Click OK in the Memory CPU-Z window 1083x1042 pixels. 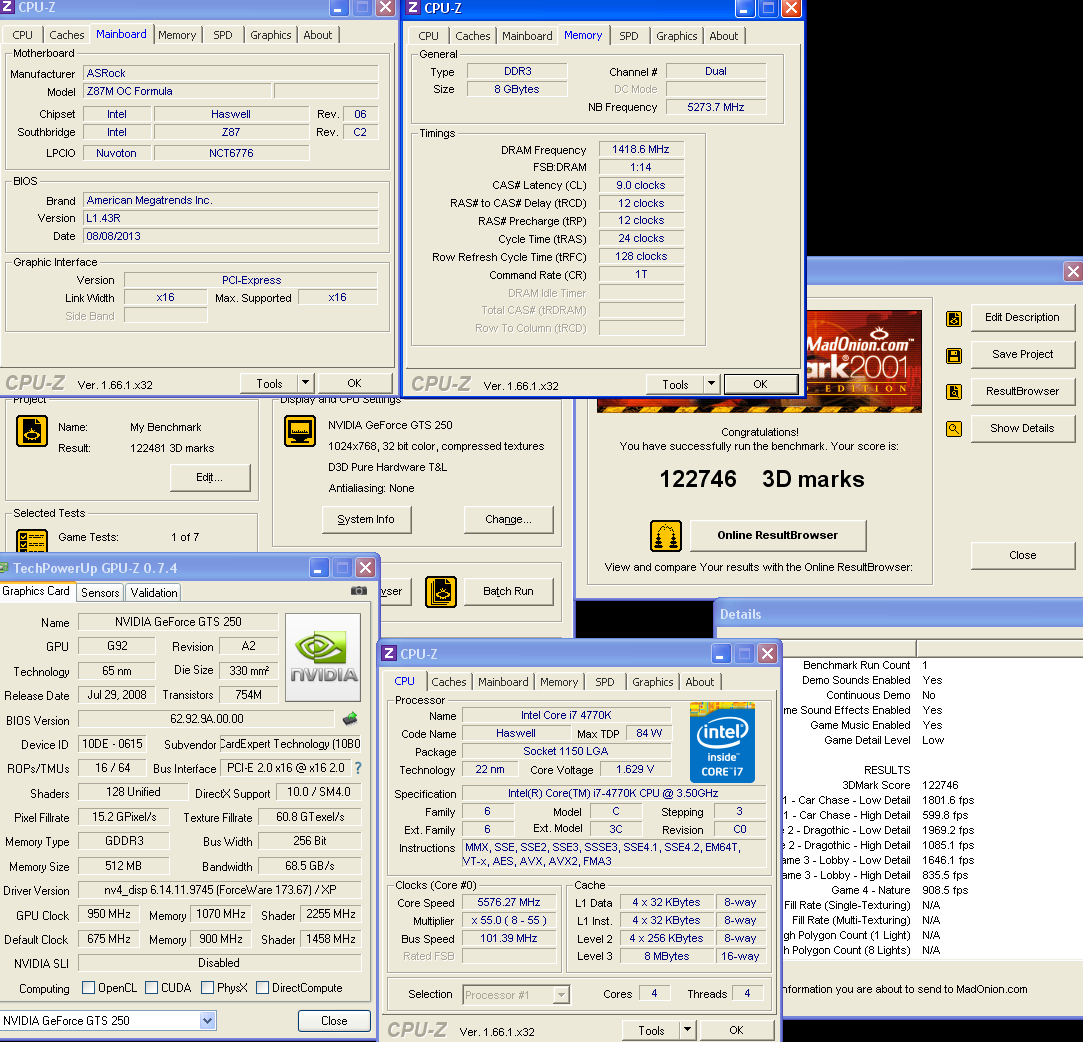pyautogui.click(x=760, y=384)
